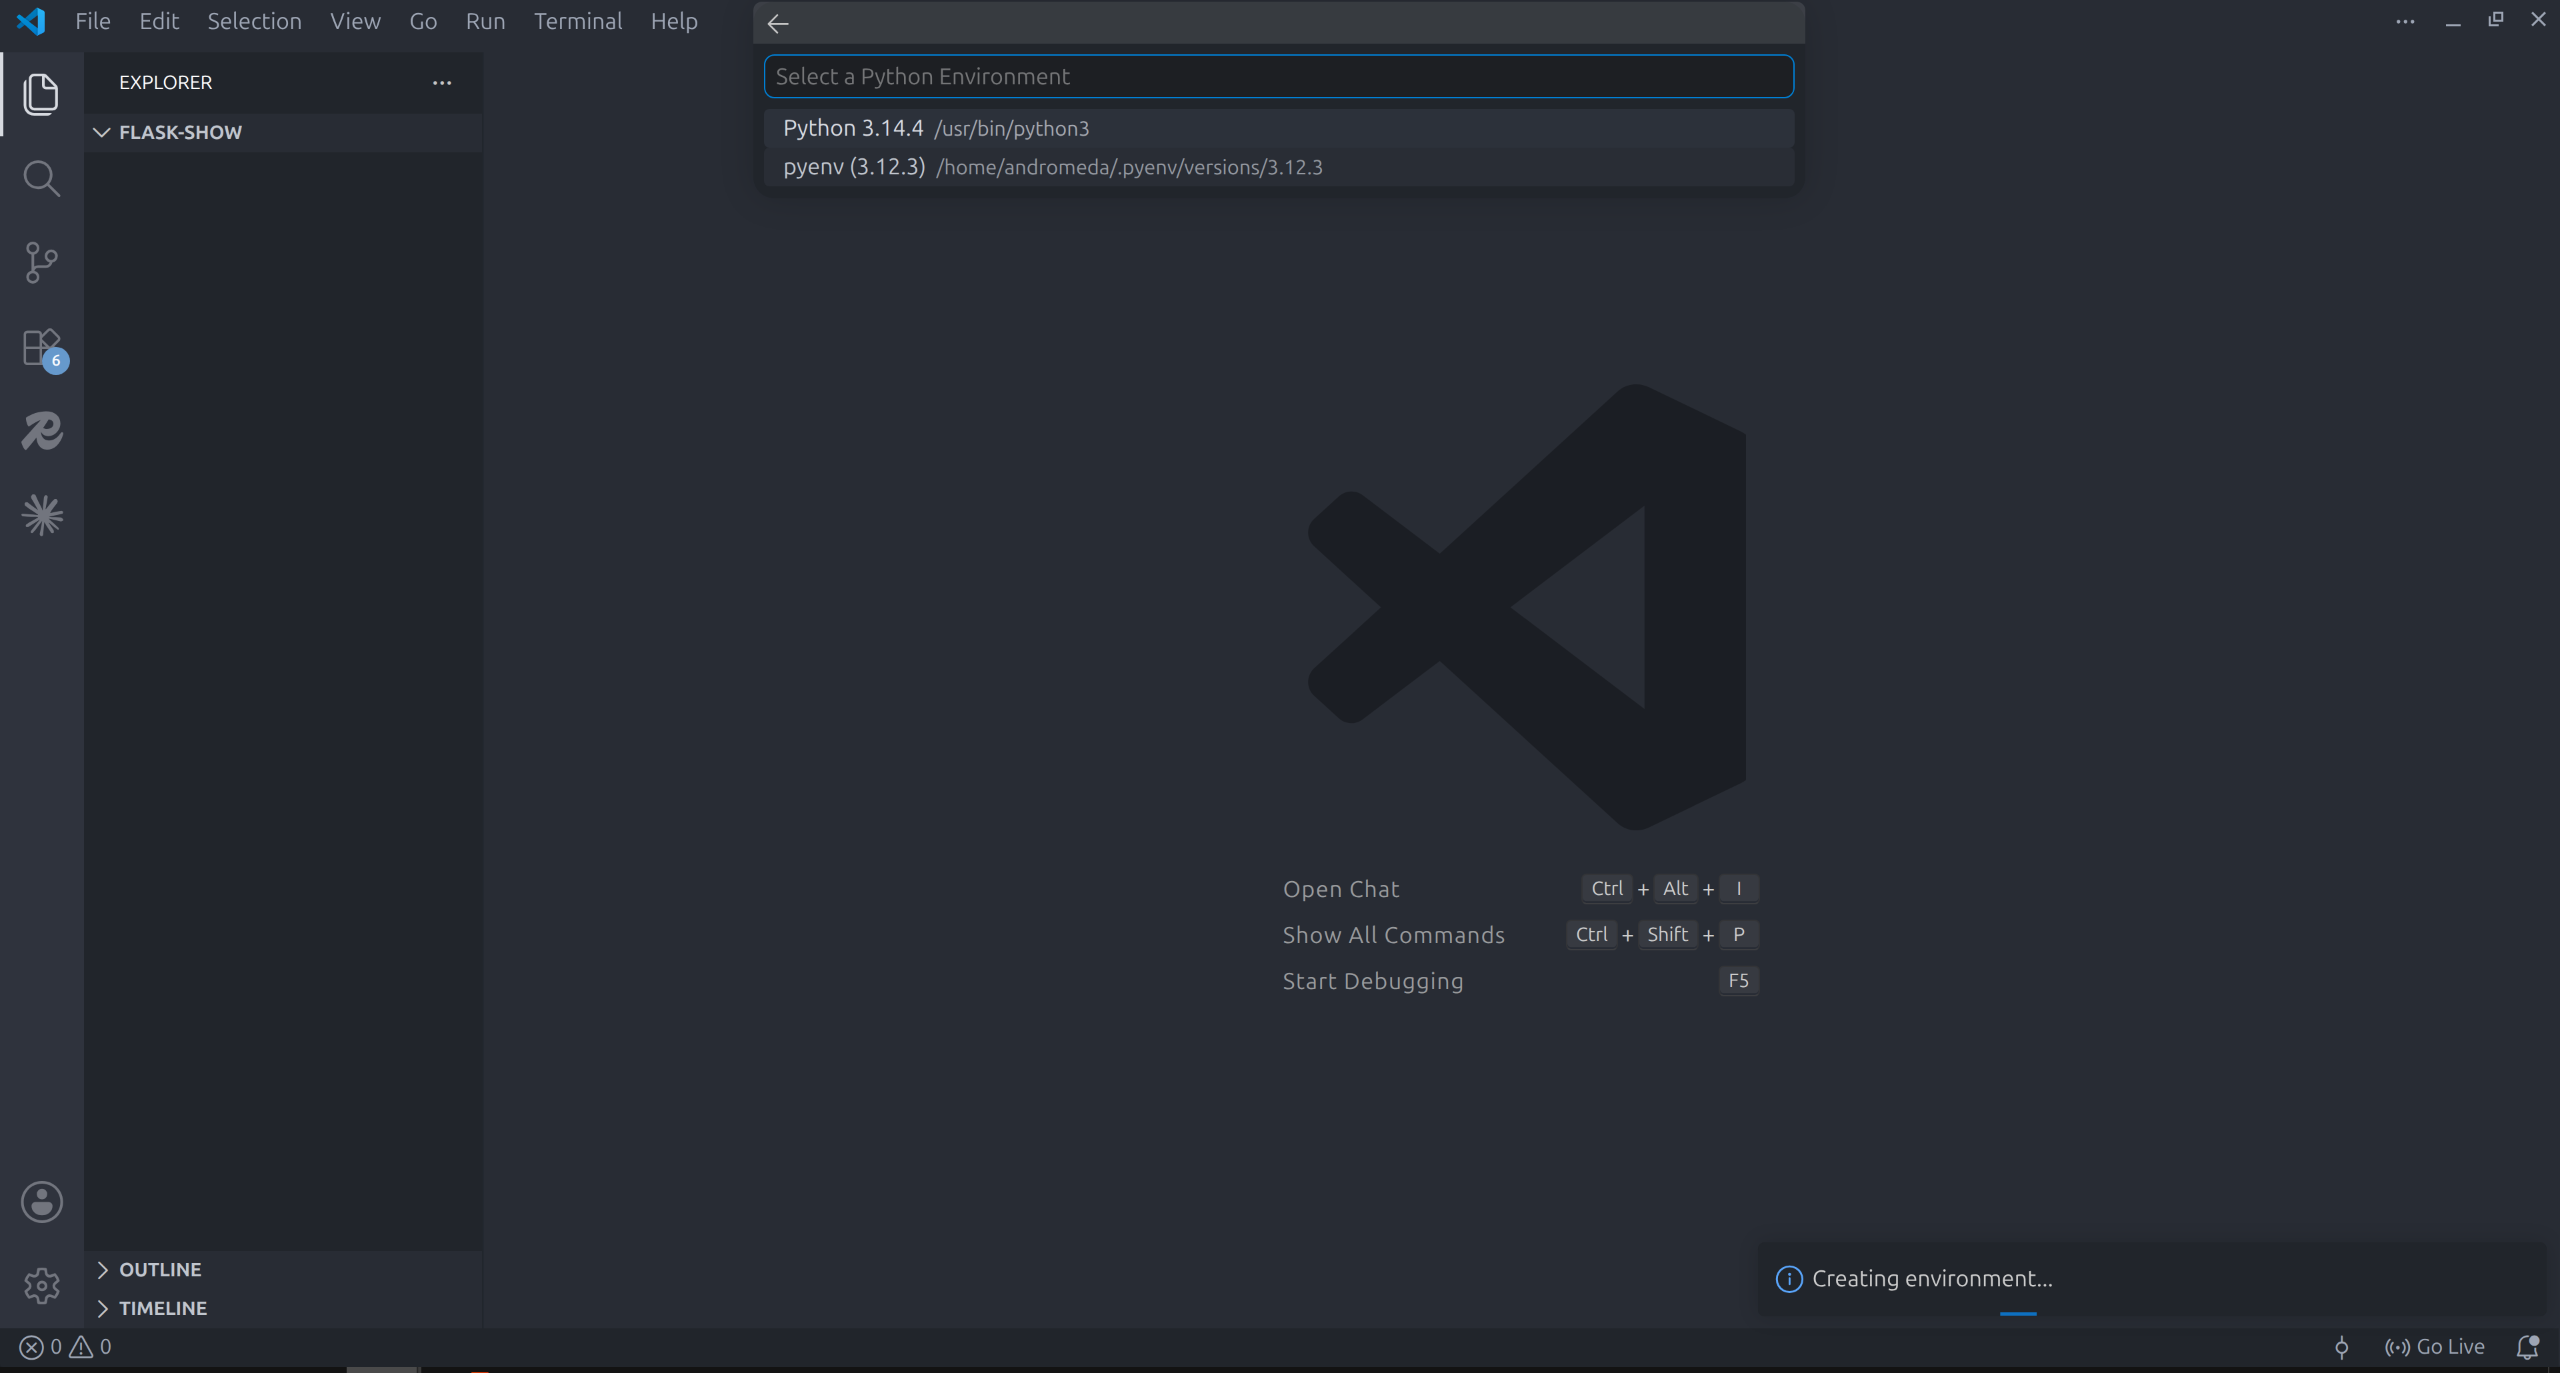This screenshot has width=2560, height=1373.
Task: Open the Terminal menu
Action: point(578,21)
